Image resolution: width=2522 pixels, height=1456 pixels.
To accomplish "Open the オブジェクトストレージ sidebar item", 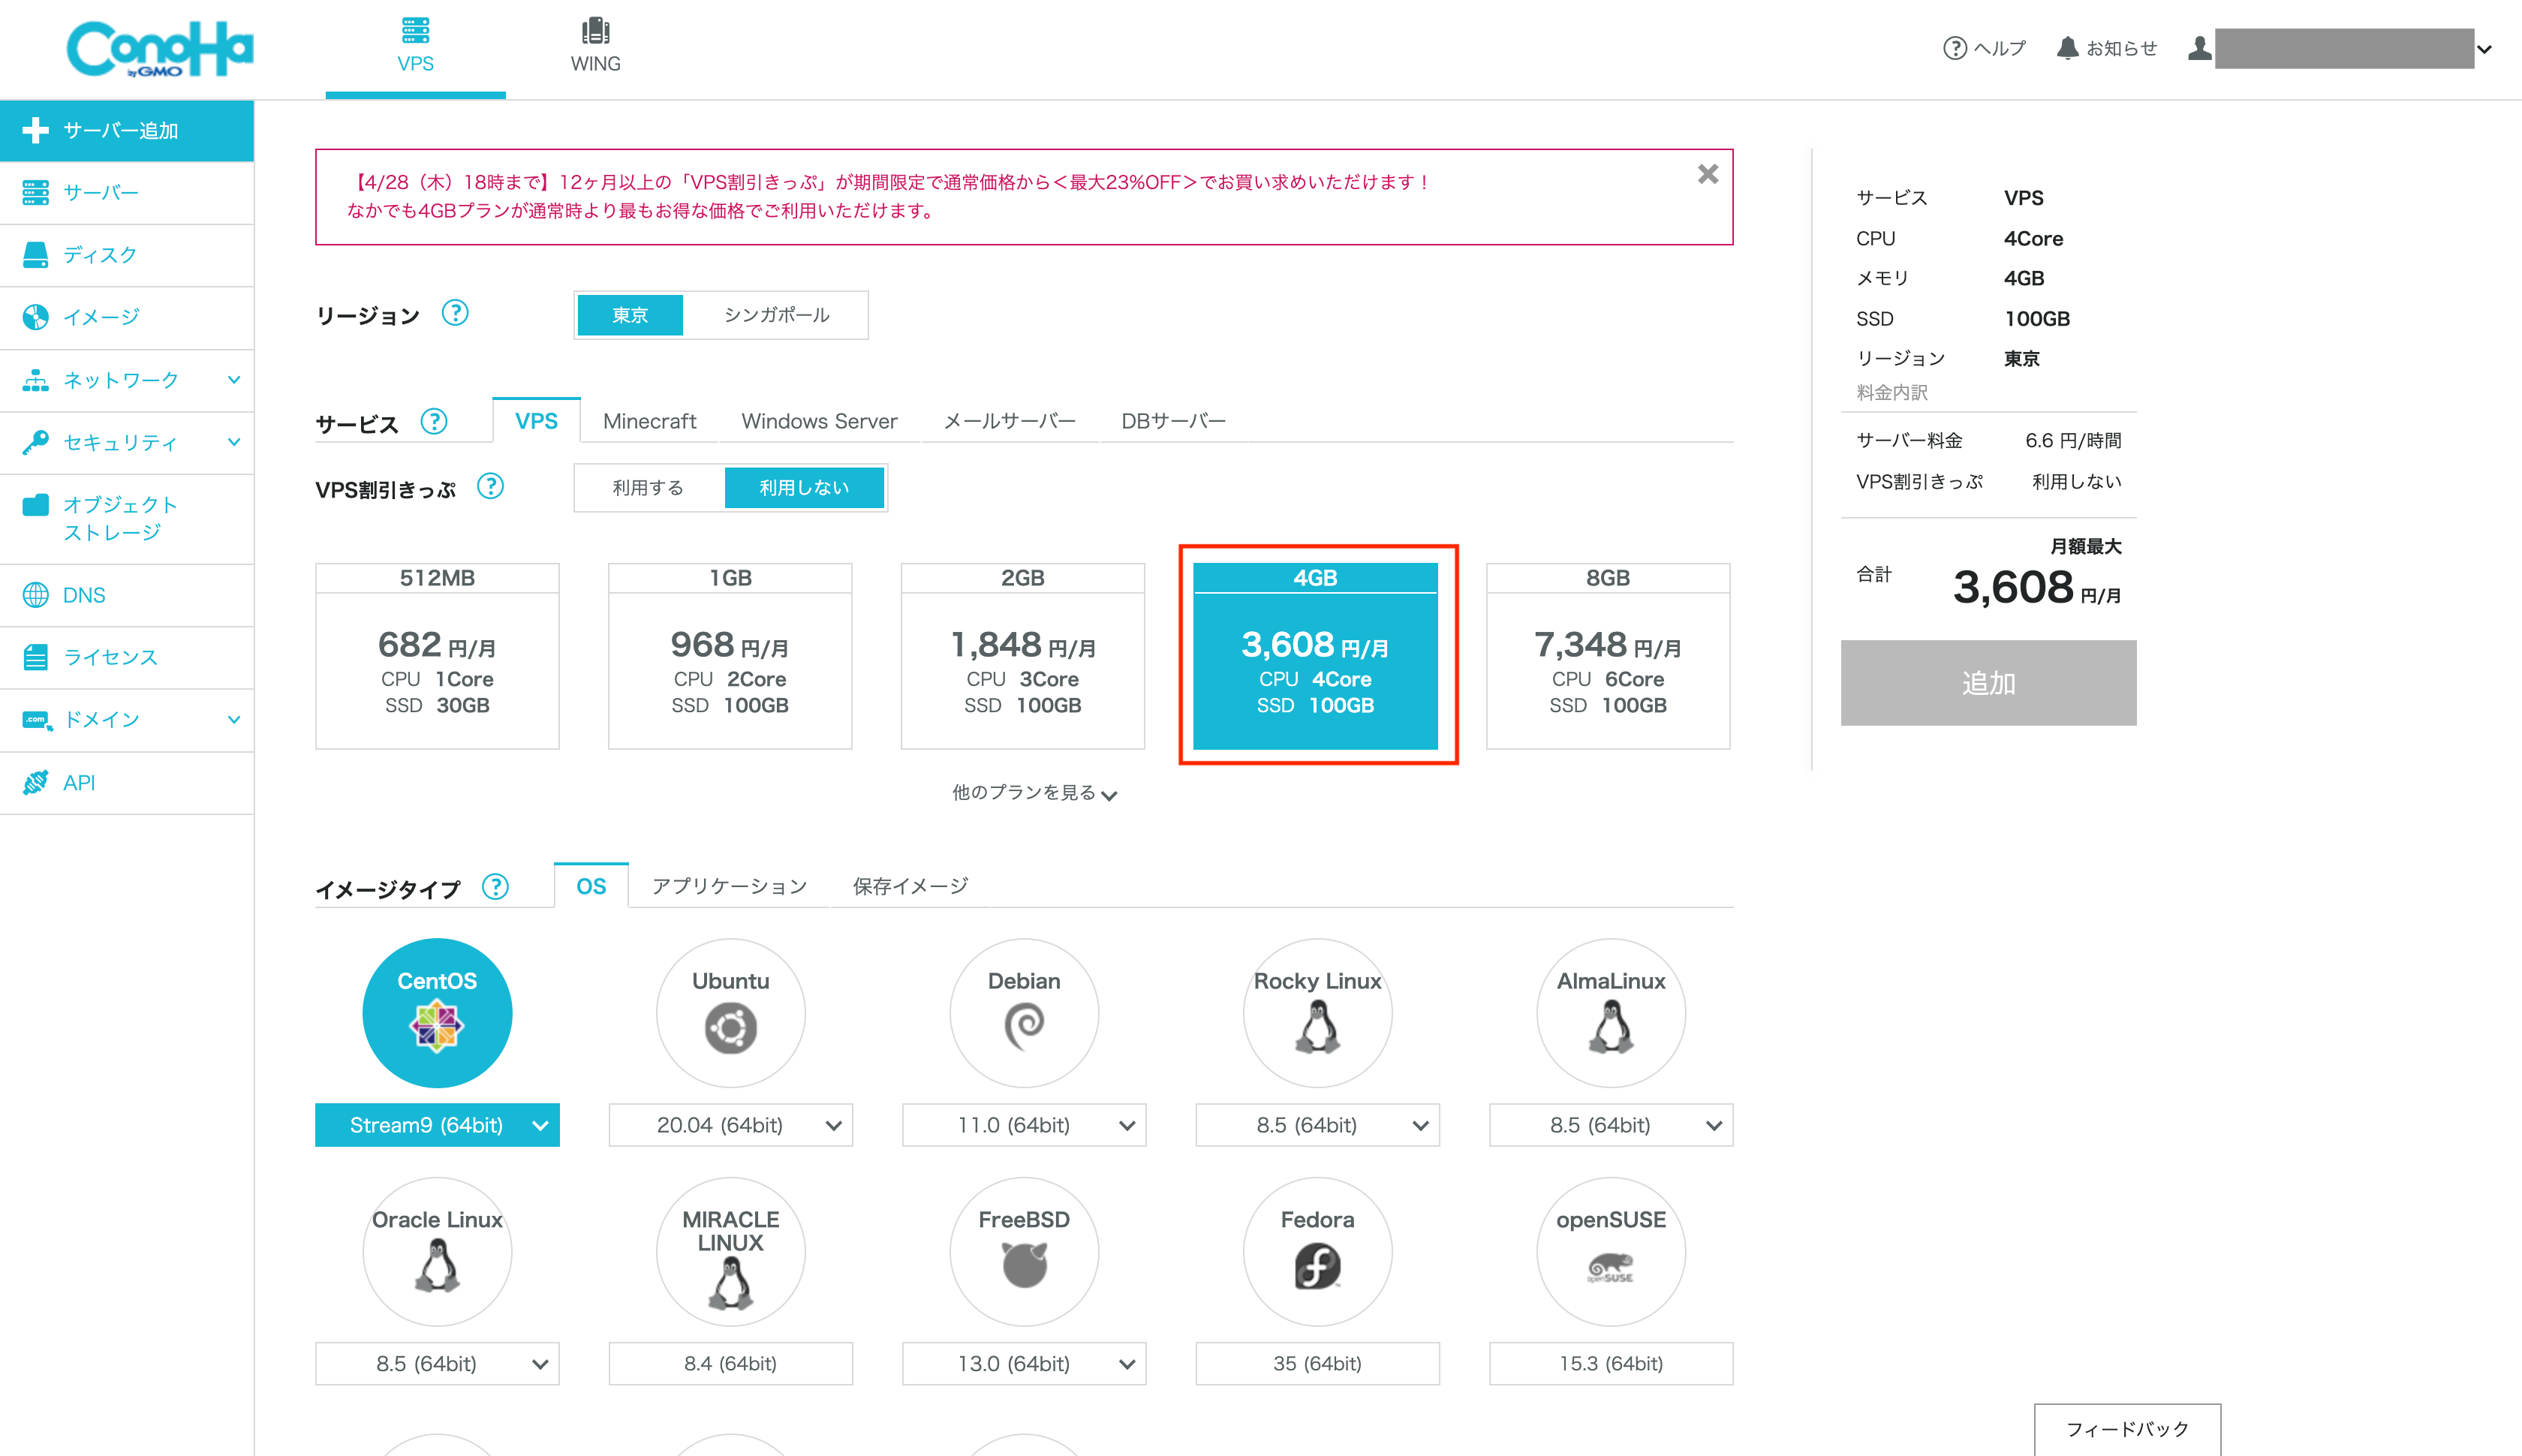I will coord(127,519).
